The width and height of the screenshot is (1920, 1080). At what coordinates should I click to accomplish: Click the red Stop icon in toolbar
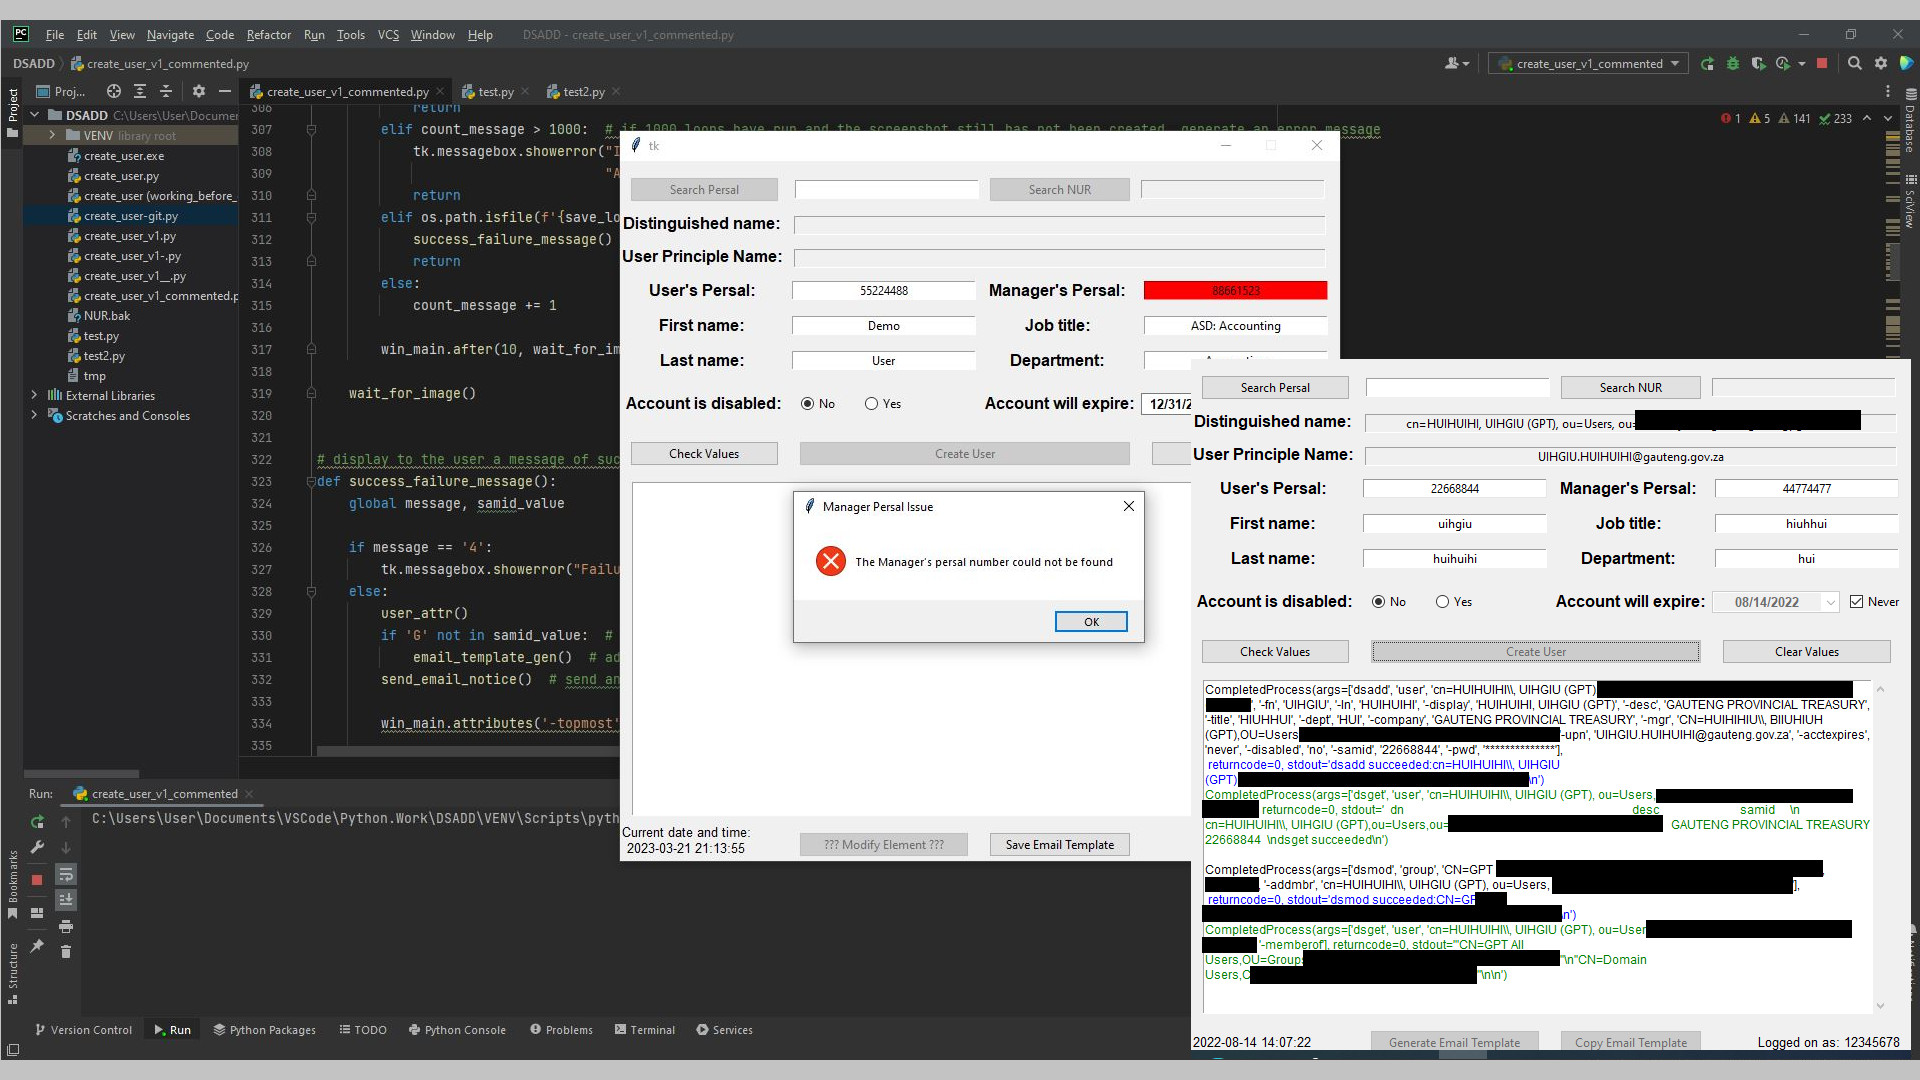point(1822,63)
